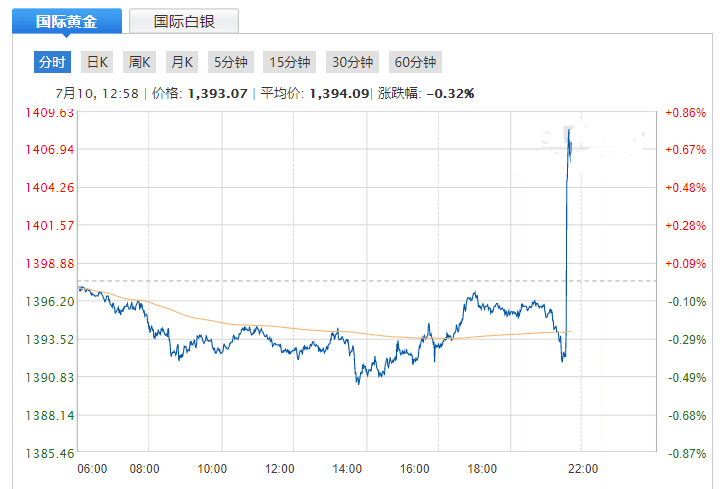Show the 15分钟 interval chart
Viewport: 728px width, 489px height.
point(290,62)
